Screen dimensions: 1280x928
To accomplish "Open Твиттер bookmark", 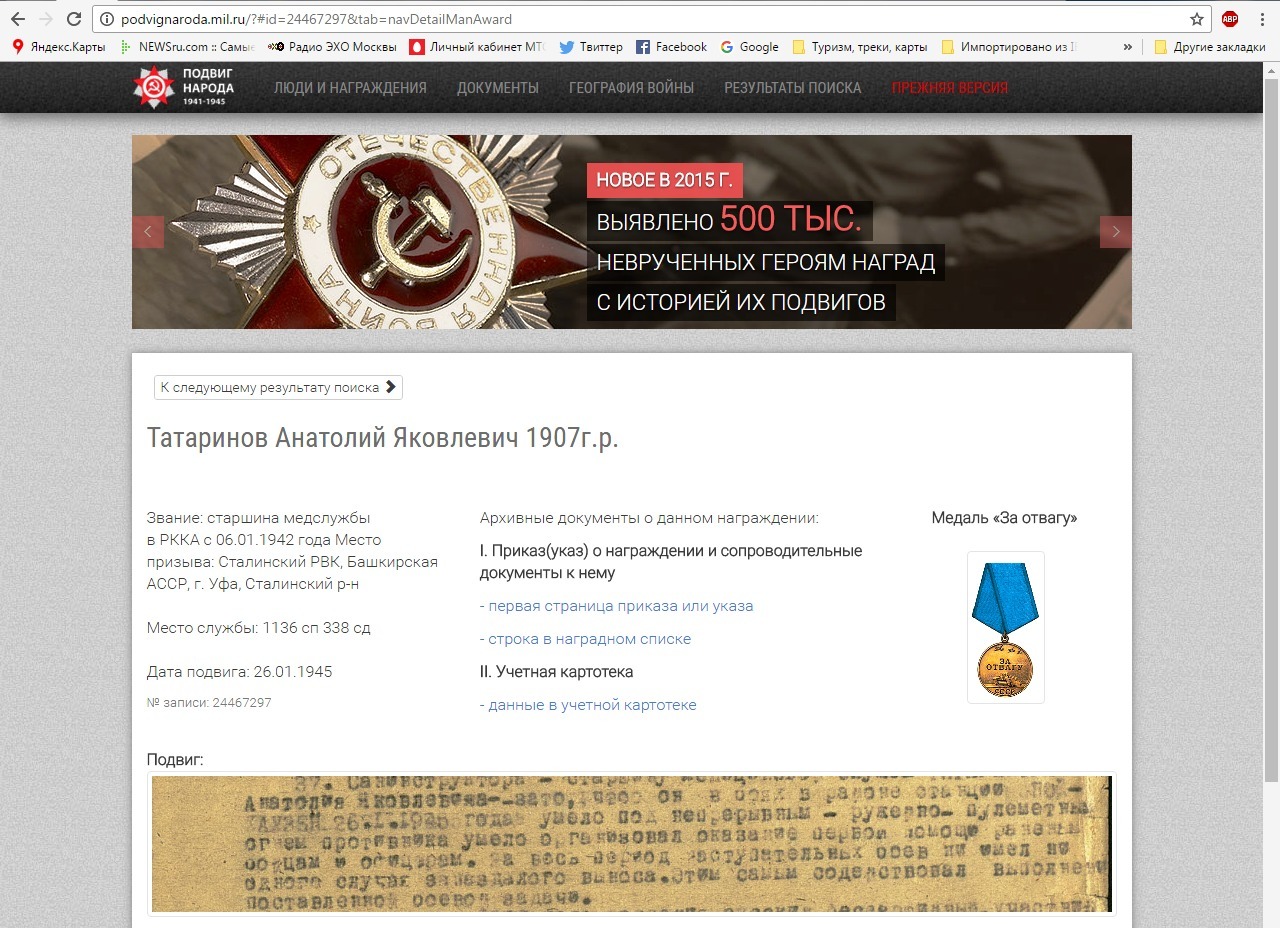I will tap(591, 47).
